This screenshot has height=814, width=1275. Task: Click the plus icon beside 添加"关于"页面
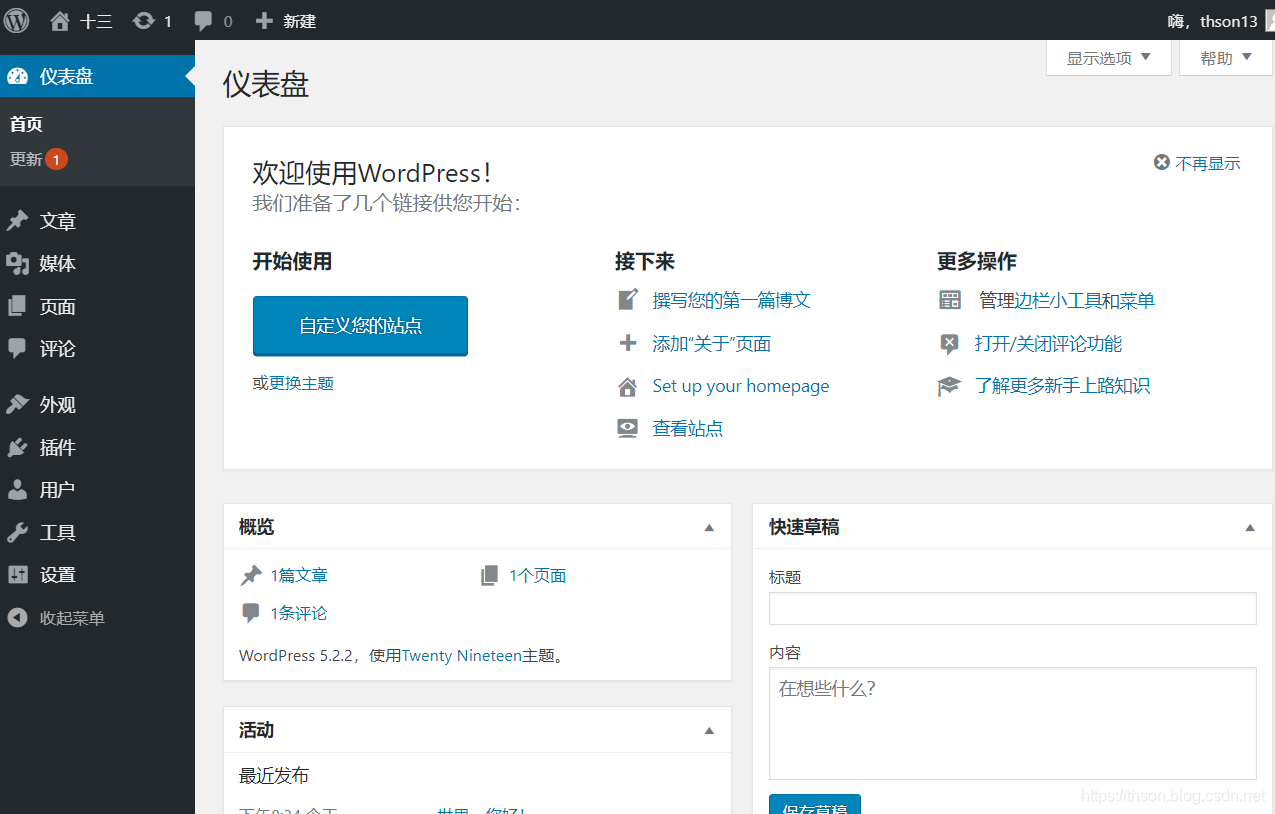pos(628,343)
